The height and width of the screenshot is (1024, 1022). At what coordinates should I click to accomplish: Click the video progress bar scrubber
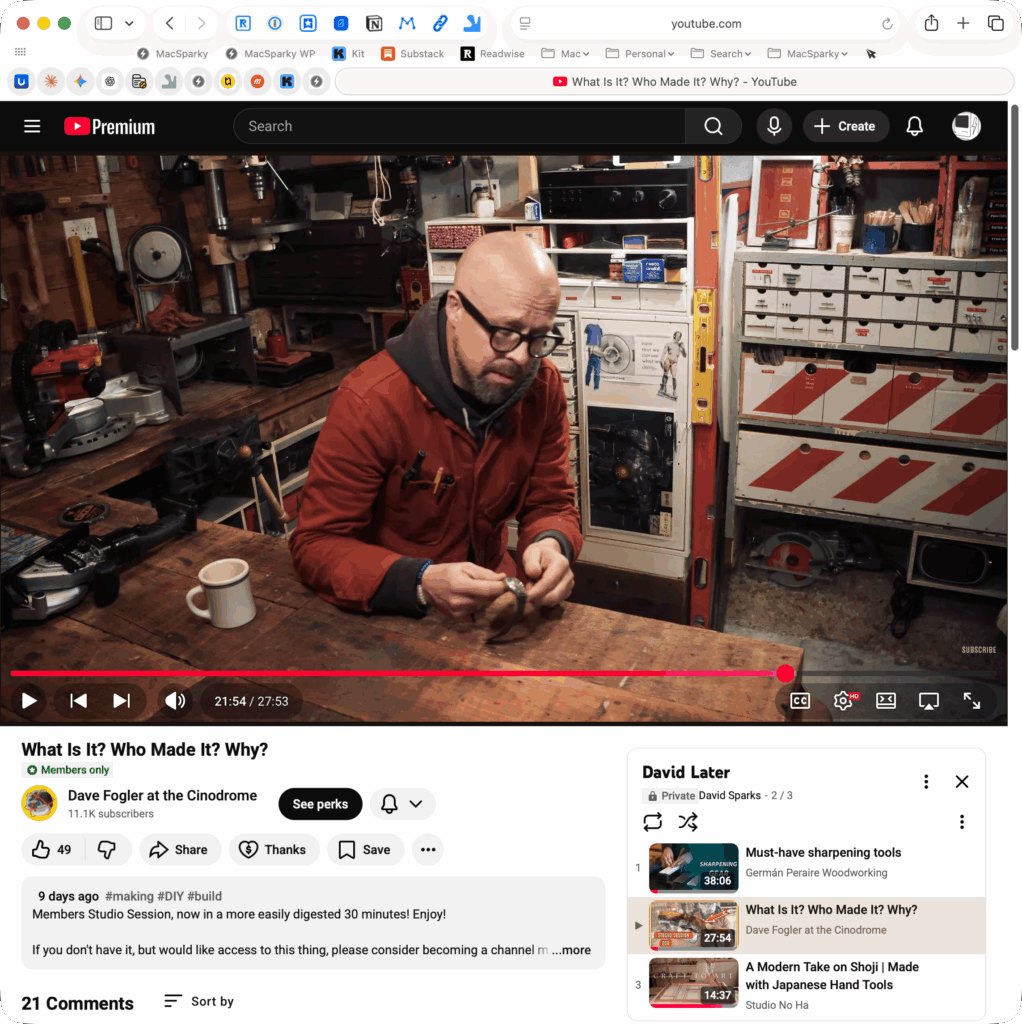[x=785, y=674]
